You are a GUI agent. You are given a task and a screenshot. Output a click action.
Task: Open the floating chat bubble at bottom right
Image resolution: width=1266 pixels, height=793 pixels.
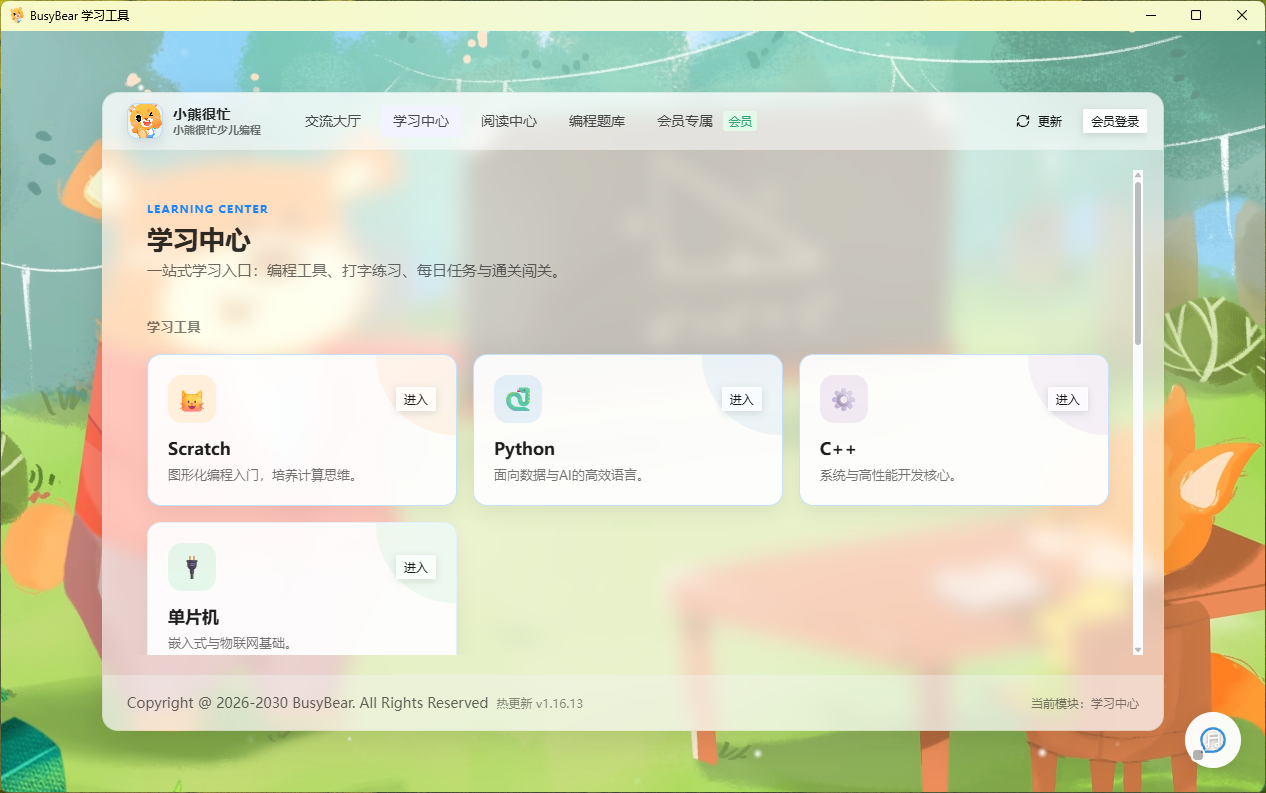coord(1212,740)
